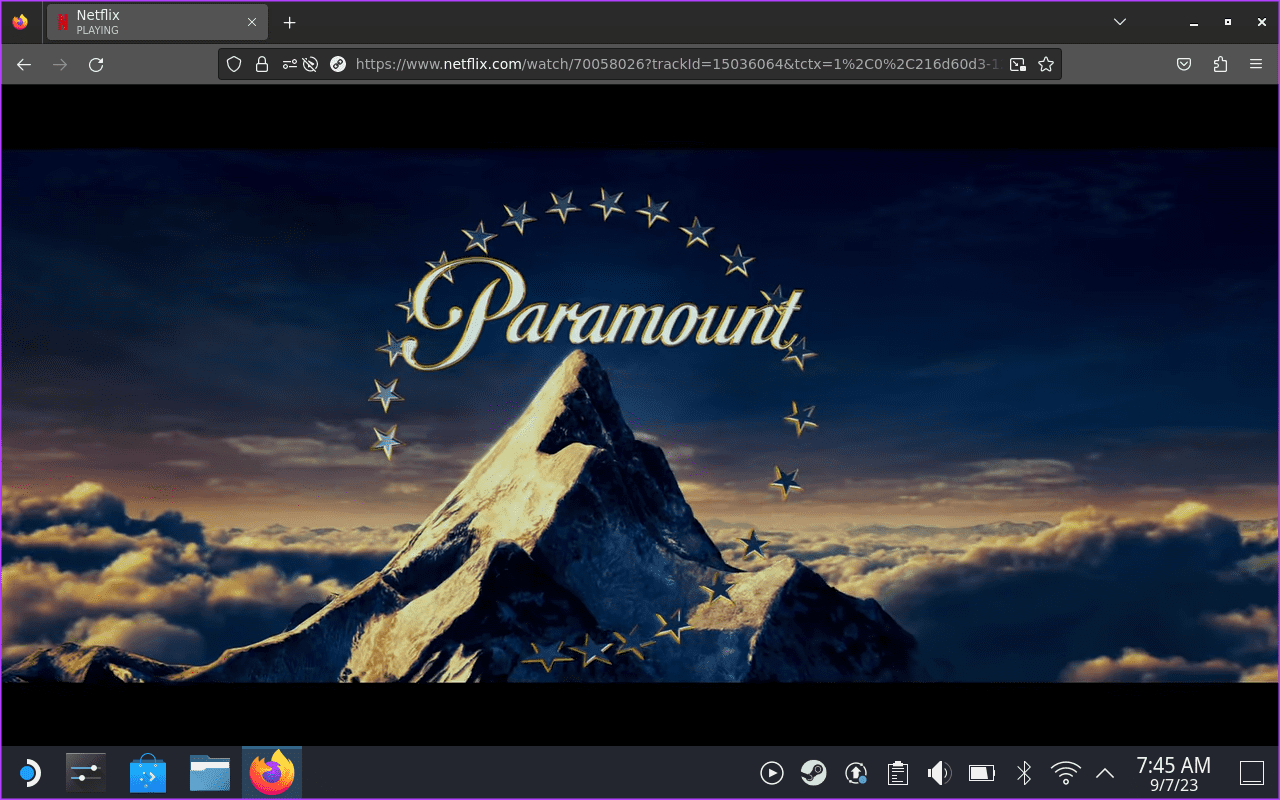Click the clipboard manager tray icon
Screen dimensions: 1280x800
click(x=898, y=772)
